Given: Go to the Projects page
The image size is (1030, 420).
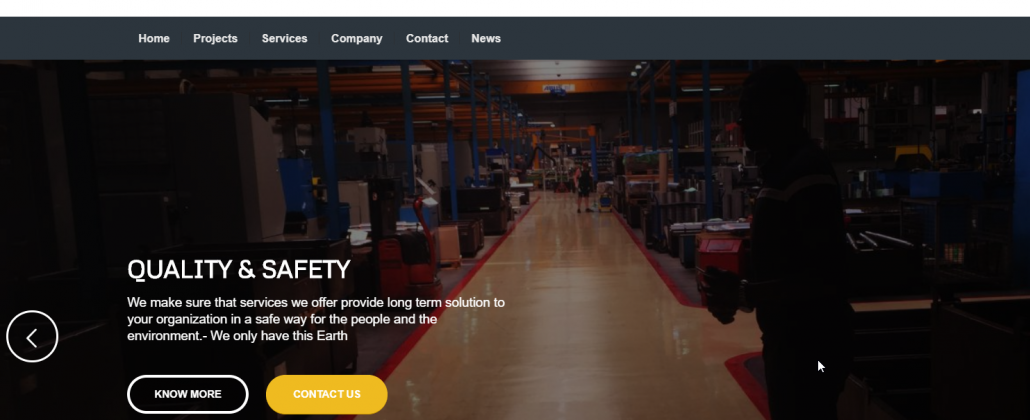Looking at the screenshot, I should tap(215, 39).
